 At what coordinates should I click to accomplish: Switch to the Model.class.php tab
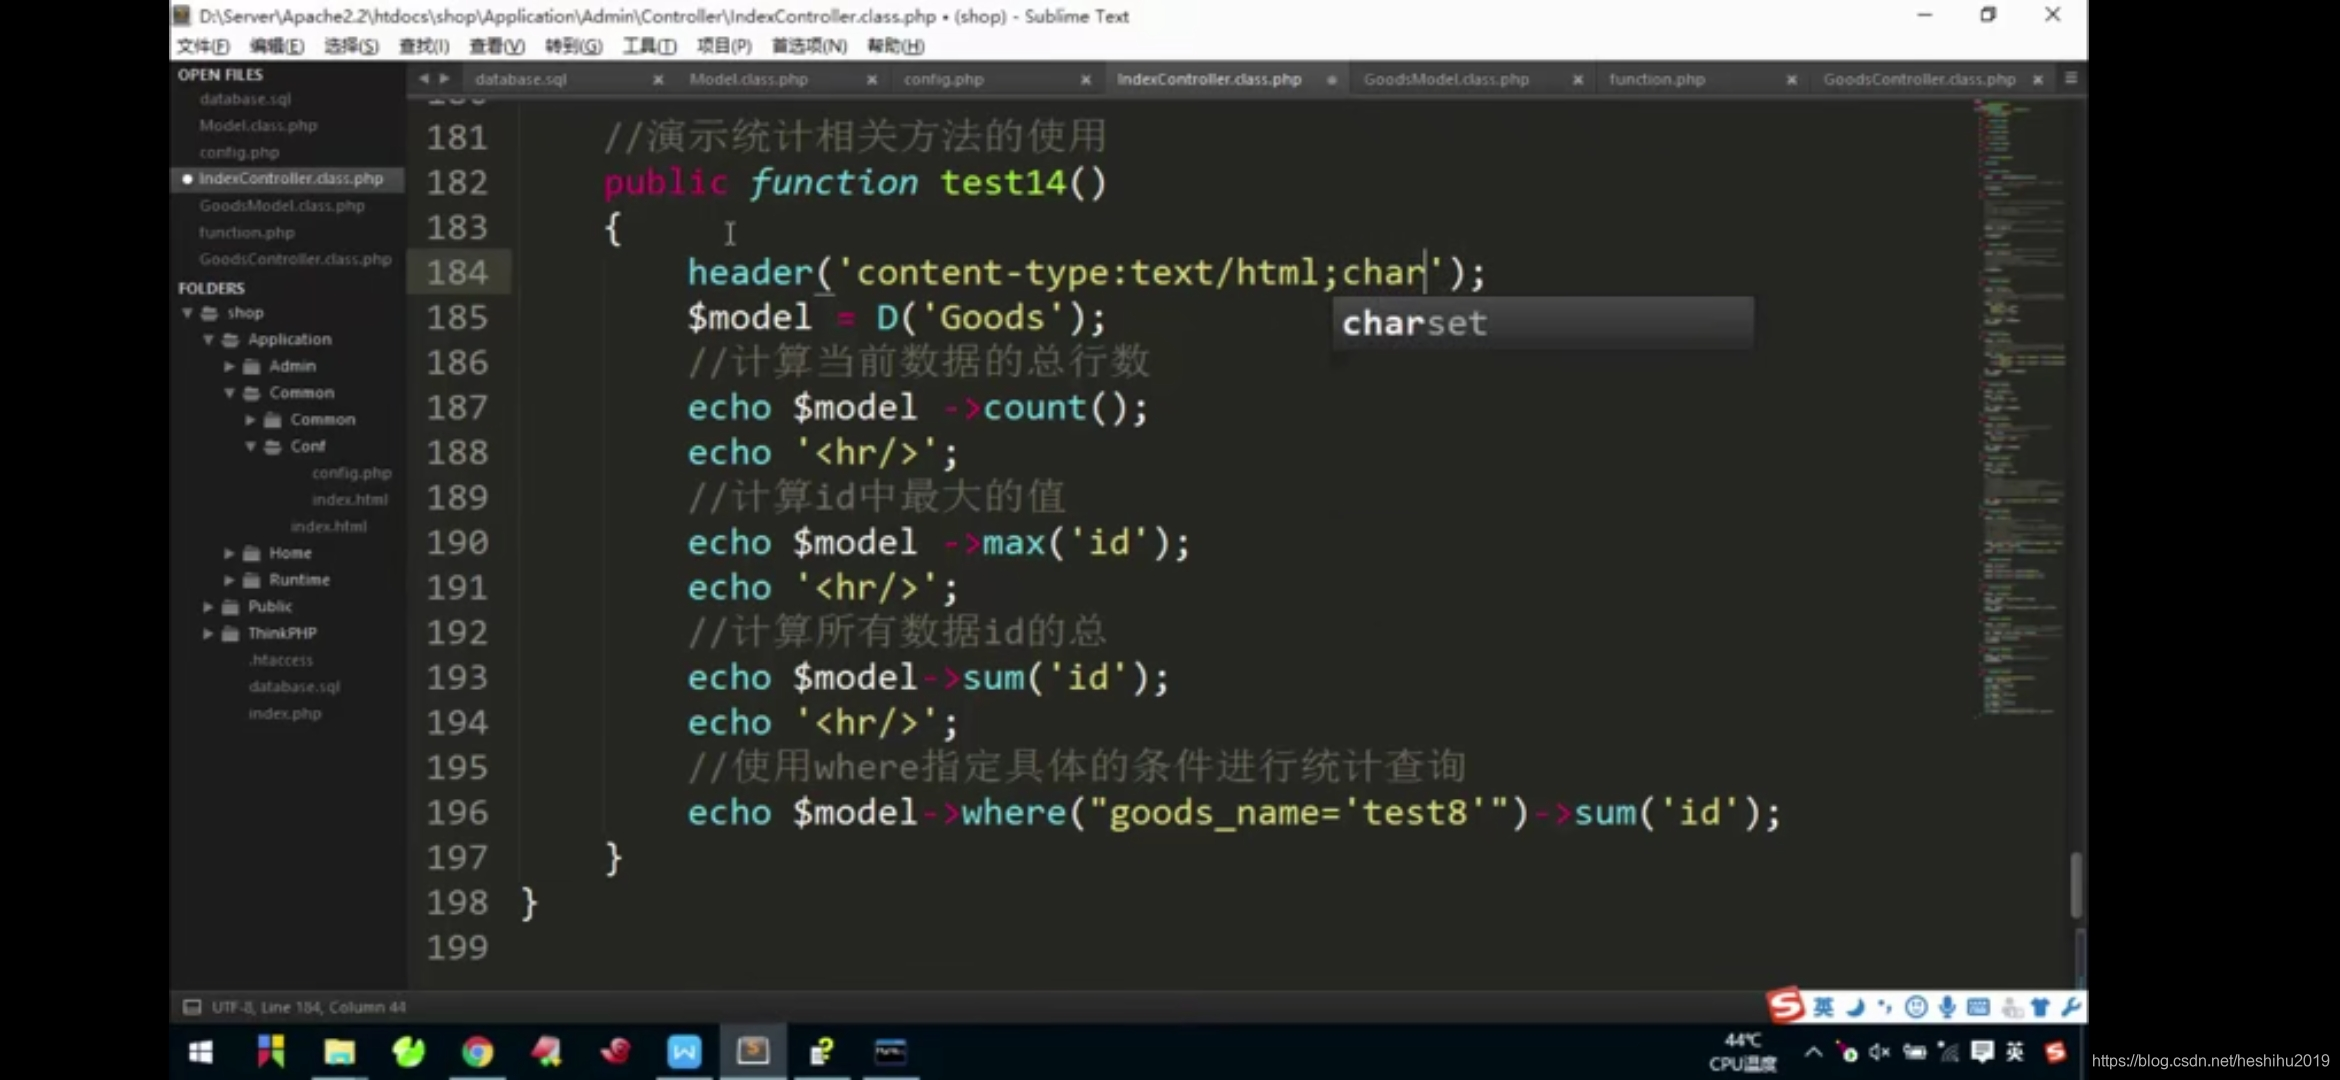(748, 79)
